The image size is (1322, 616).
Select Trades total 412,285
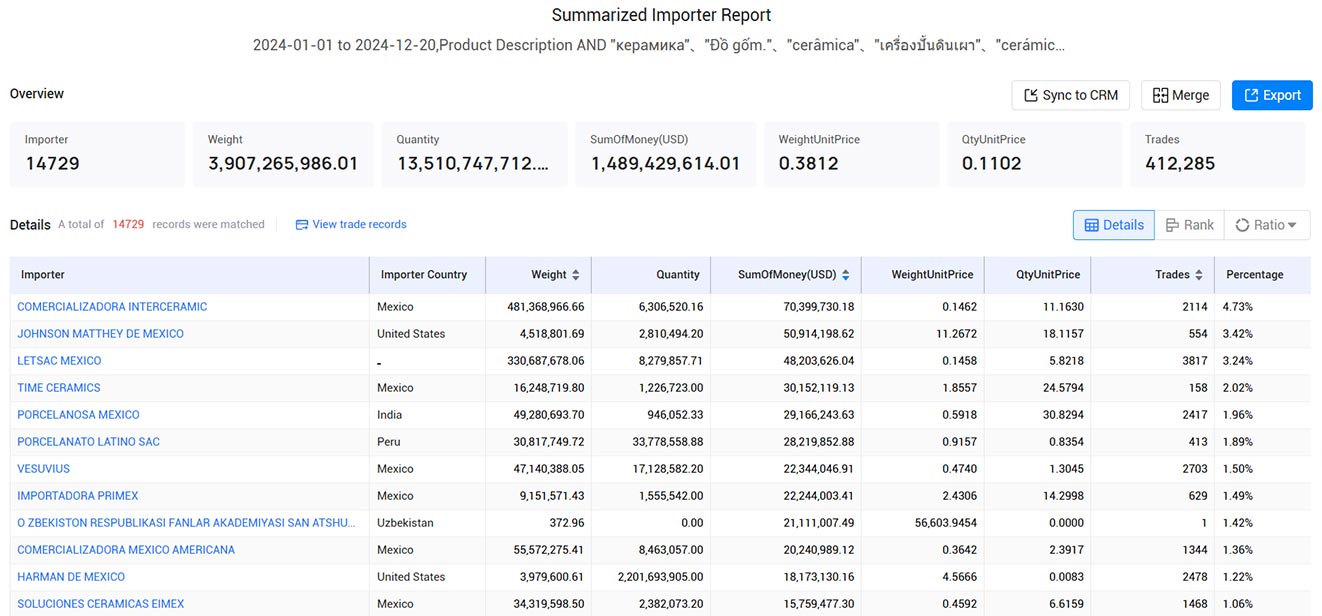click(1180, 164)
